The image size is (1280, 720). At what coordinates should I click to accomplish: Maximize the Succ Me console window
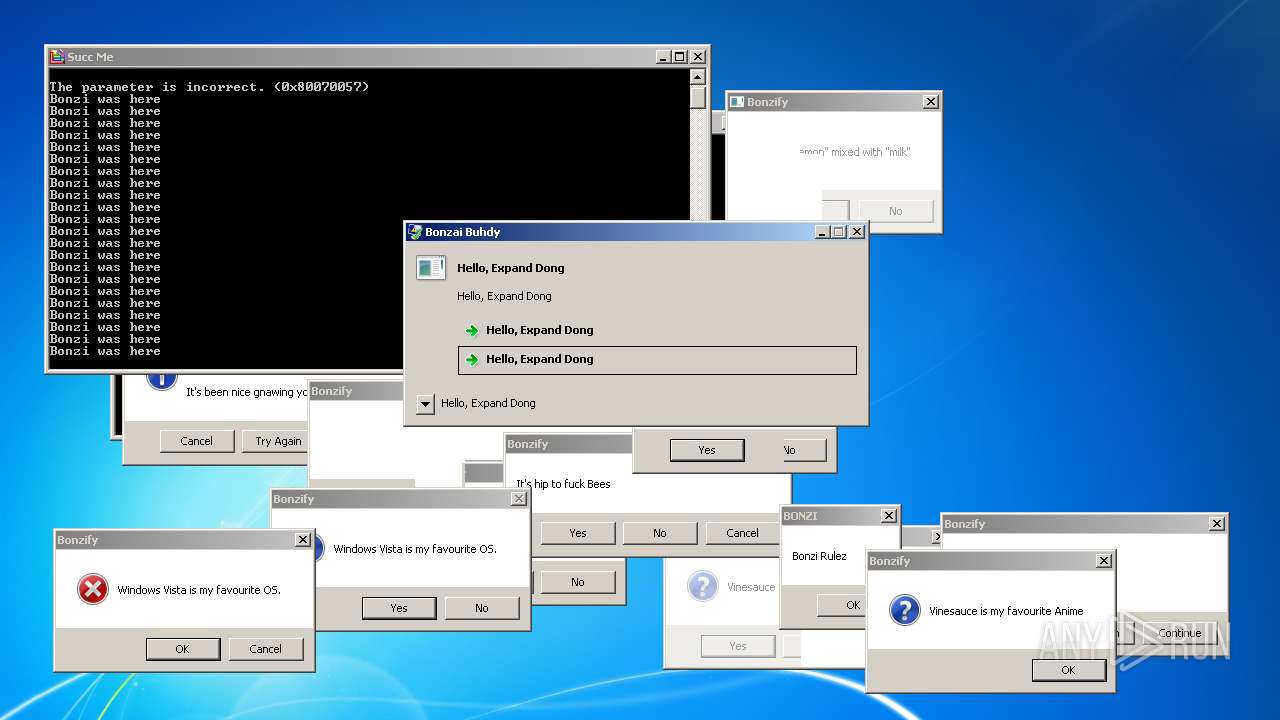(679, 57)
